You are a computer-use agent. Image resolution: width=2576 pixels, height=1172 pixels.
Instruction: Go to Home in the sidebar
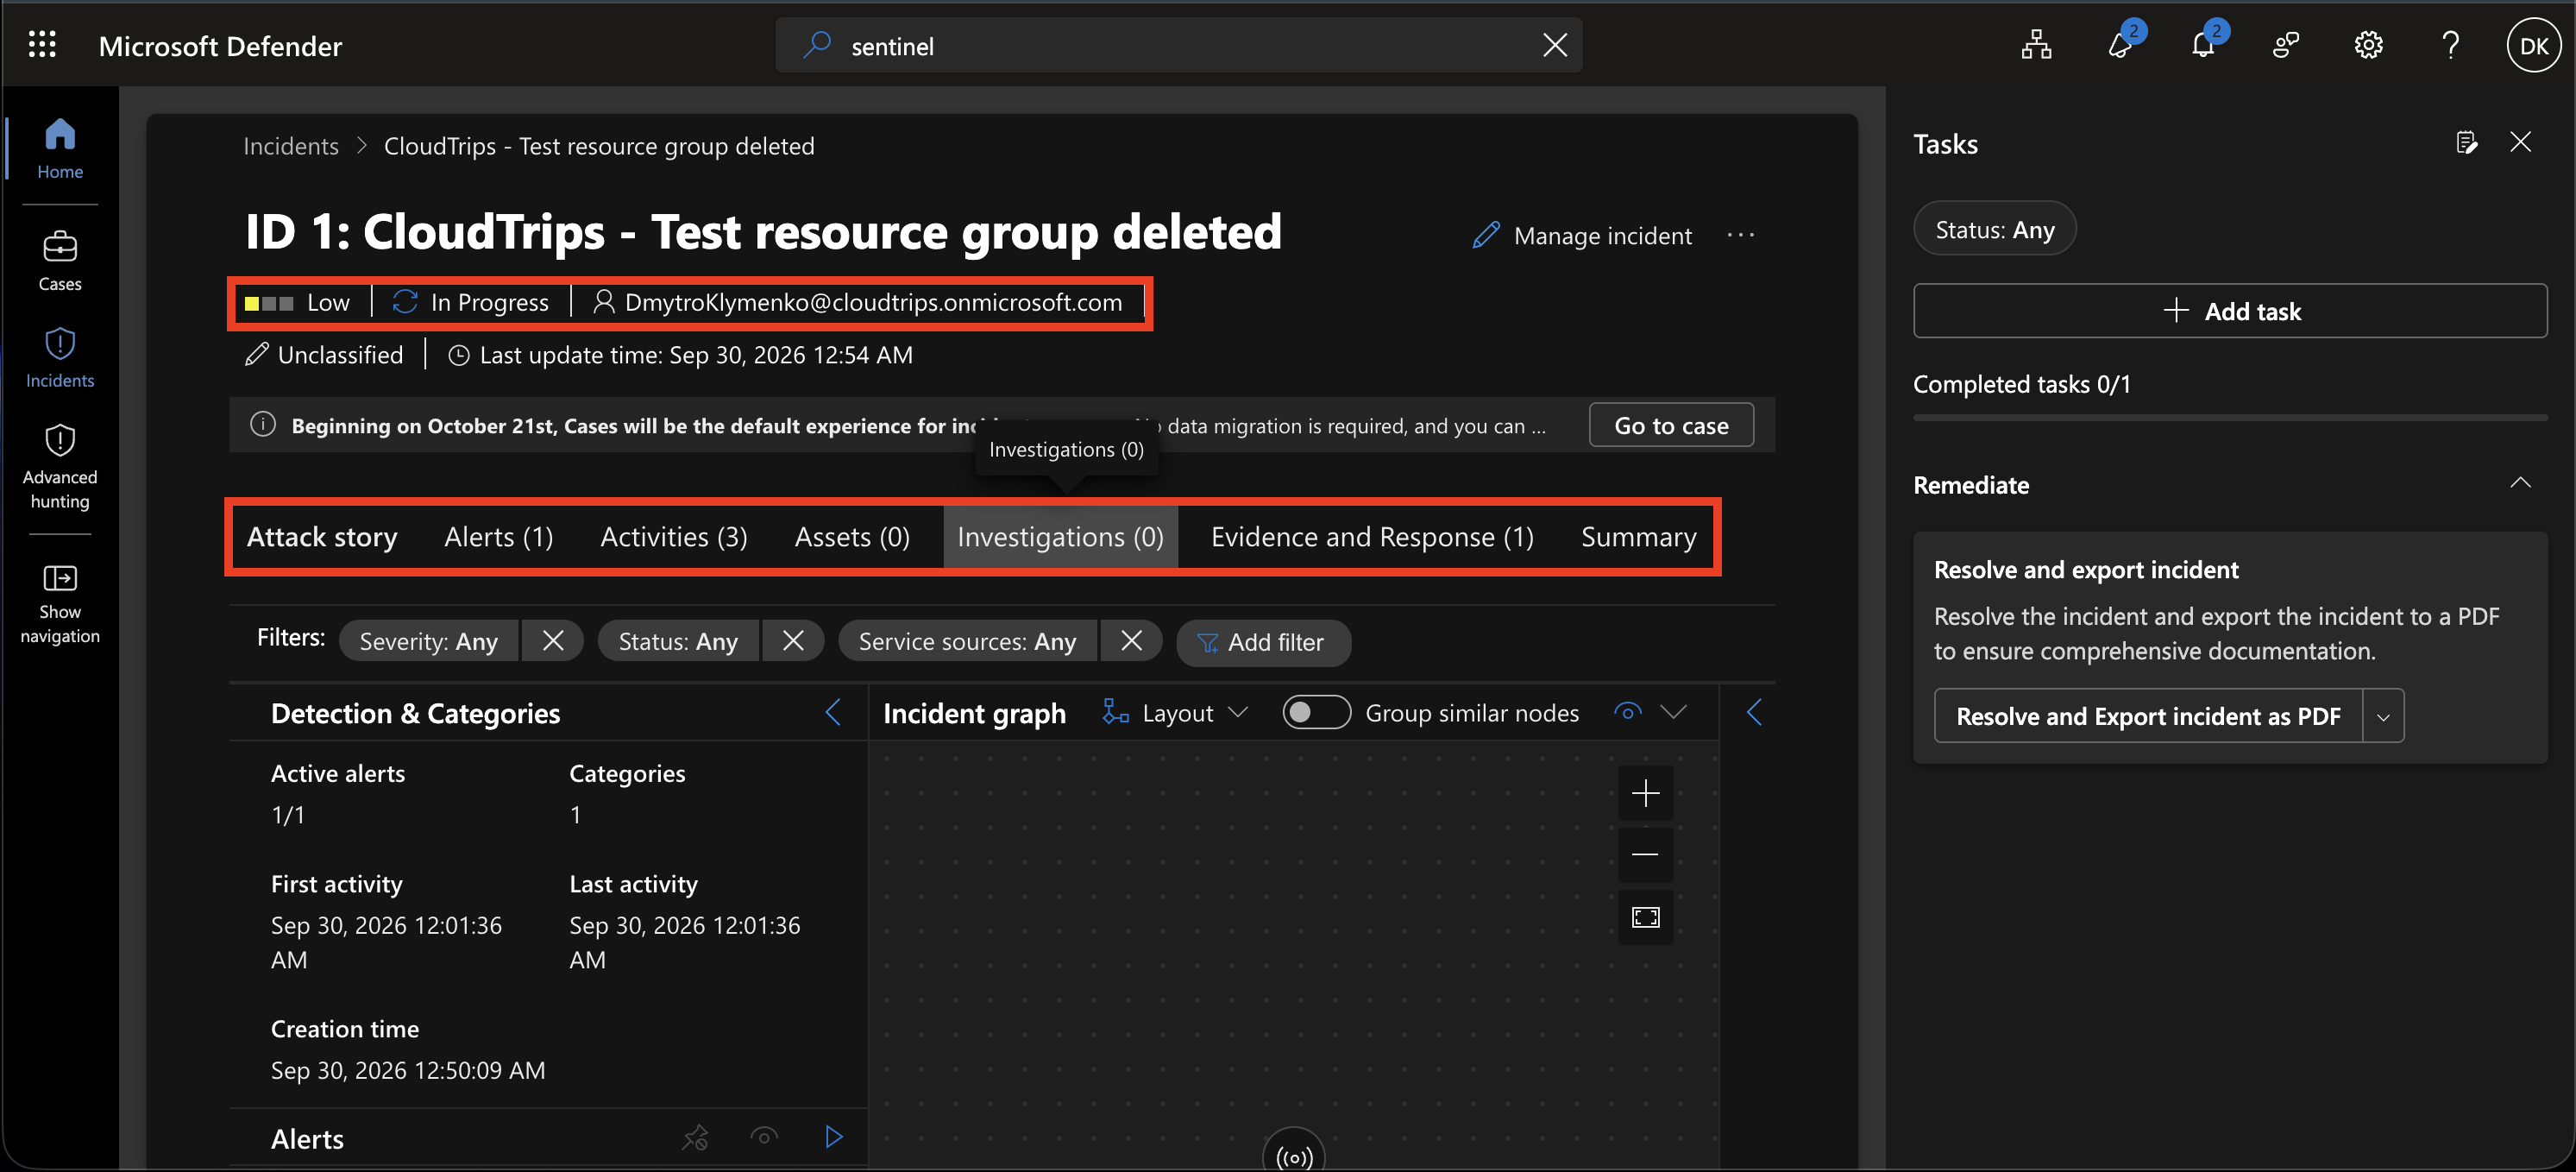[60, 149]
